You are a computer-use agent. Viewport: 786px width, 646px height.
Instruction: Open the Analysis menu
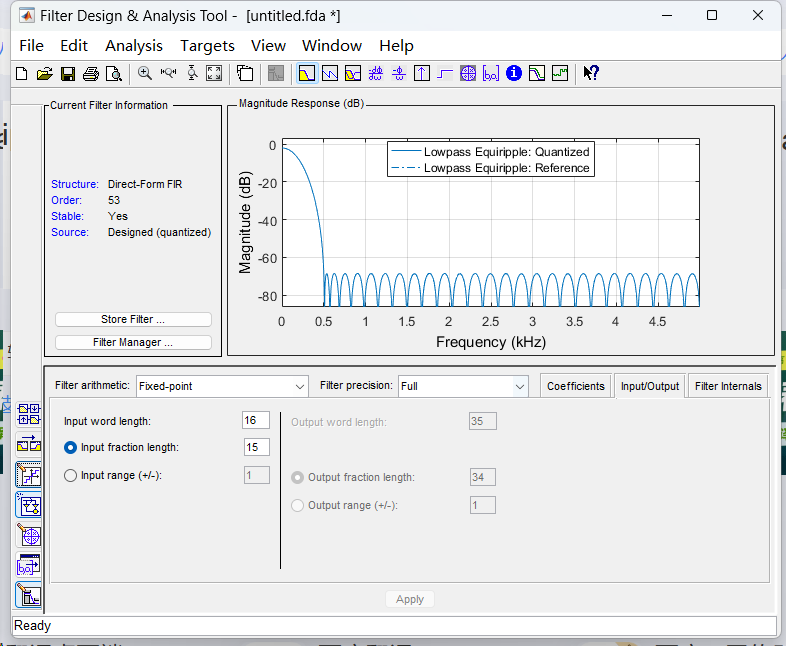133,45
